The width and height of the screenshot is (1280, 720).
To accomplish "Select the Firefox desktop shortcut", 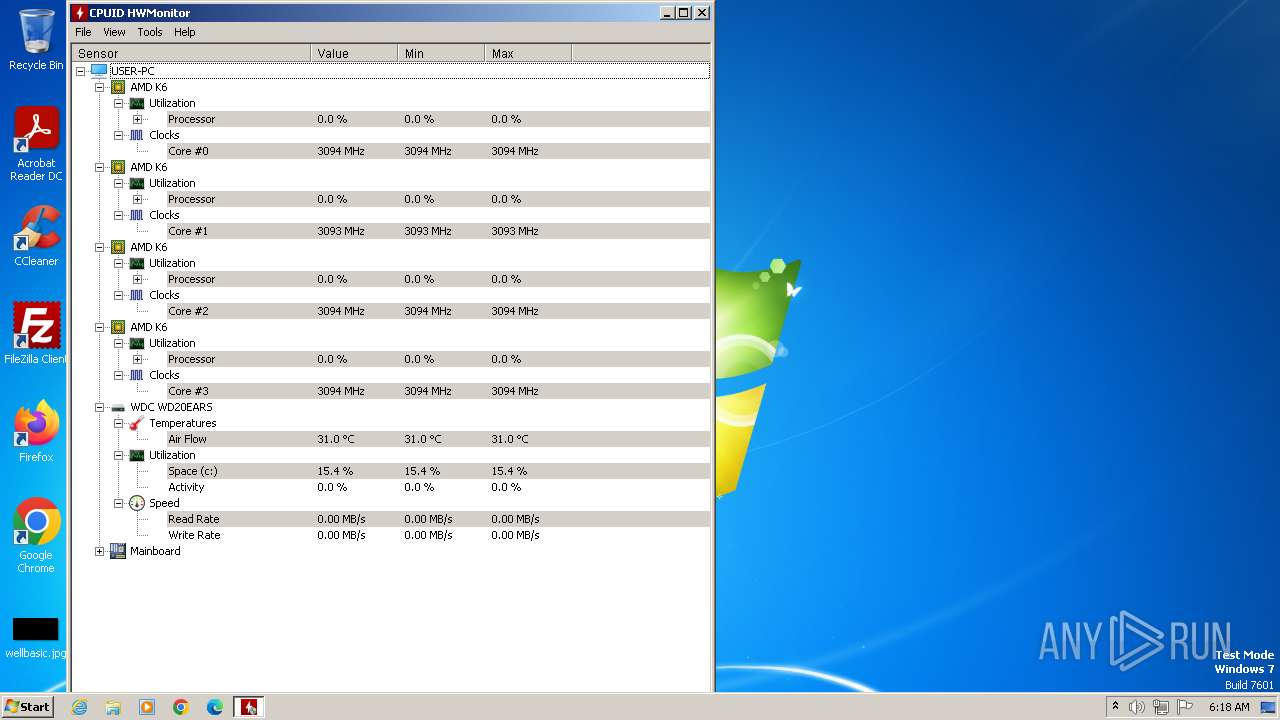I will pos(36,432).
